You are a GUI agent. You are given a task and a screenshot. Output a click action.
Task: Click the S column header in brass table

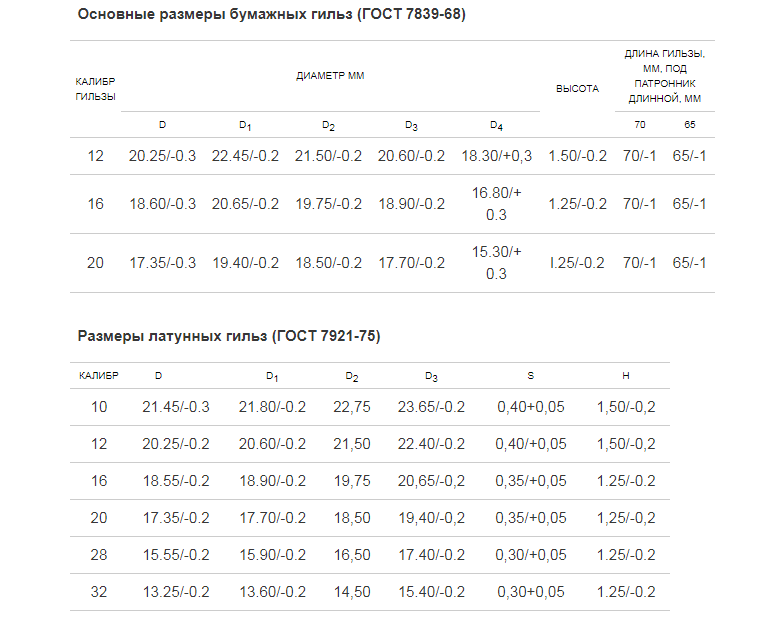point(530,376)
